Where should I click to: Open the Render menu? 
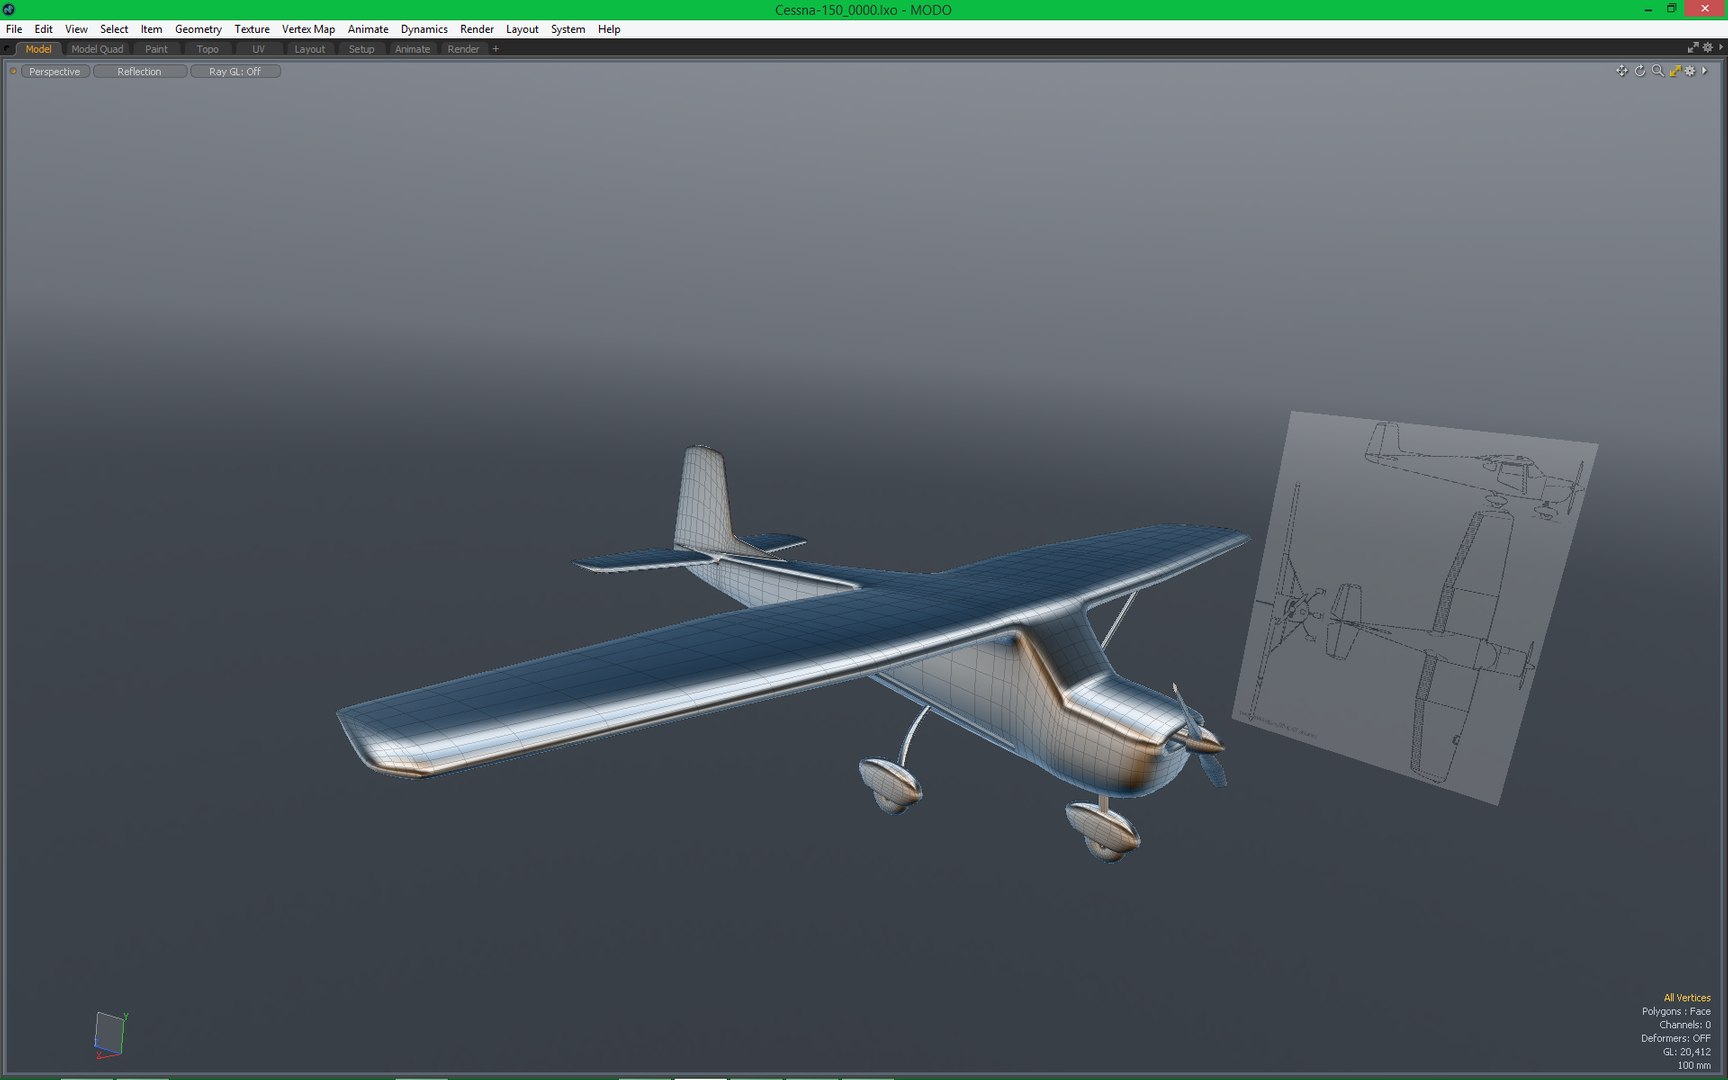click(x=477, y=29)
